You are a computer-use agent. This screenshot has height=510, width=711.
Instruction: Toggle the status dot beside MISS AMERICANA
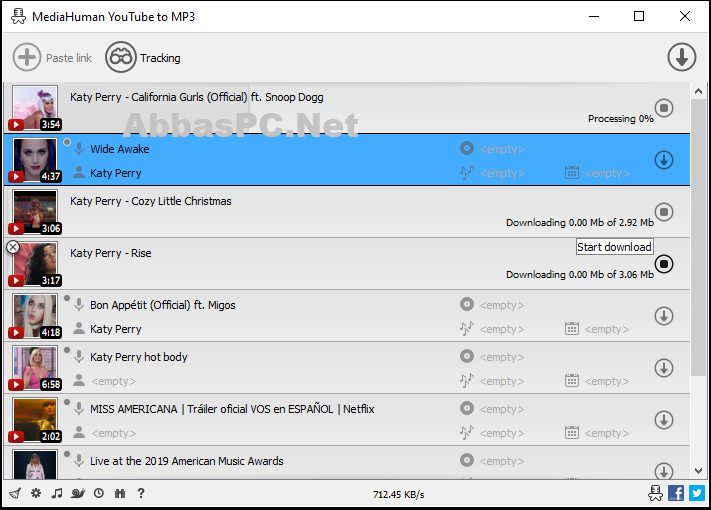point(67,402)
